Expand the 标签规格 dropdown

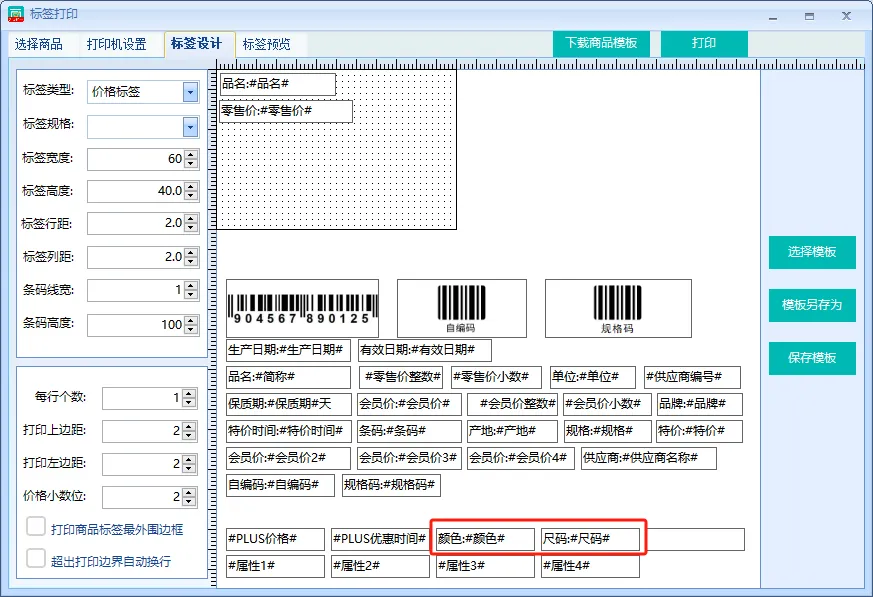click(x=190, y=127)
